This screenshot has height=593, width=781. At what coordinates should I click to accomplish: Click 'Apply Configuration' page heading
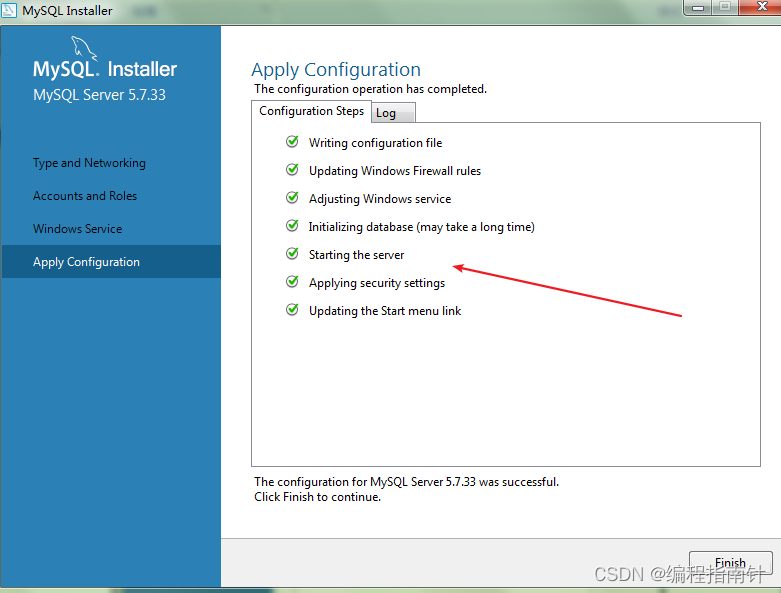tap(336, 70)
